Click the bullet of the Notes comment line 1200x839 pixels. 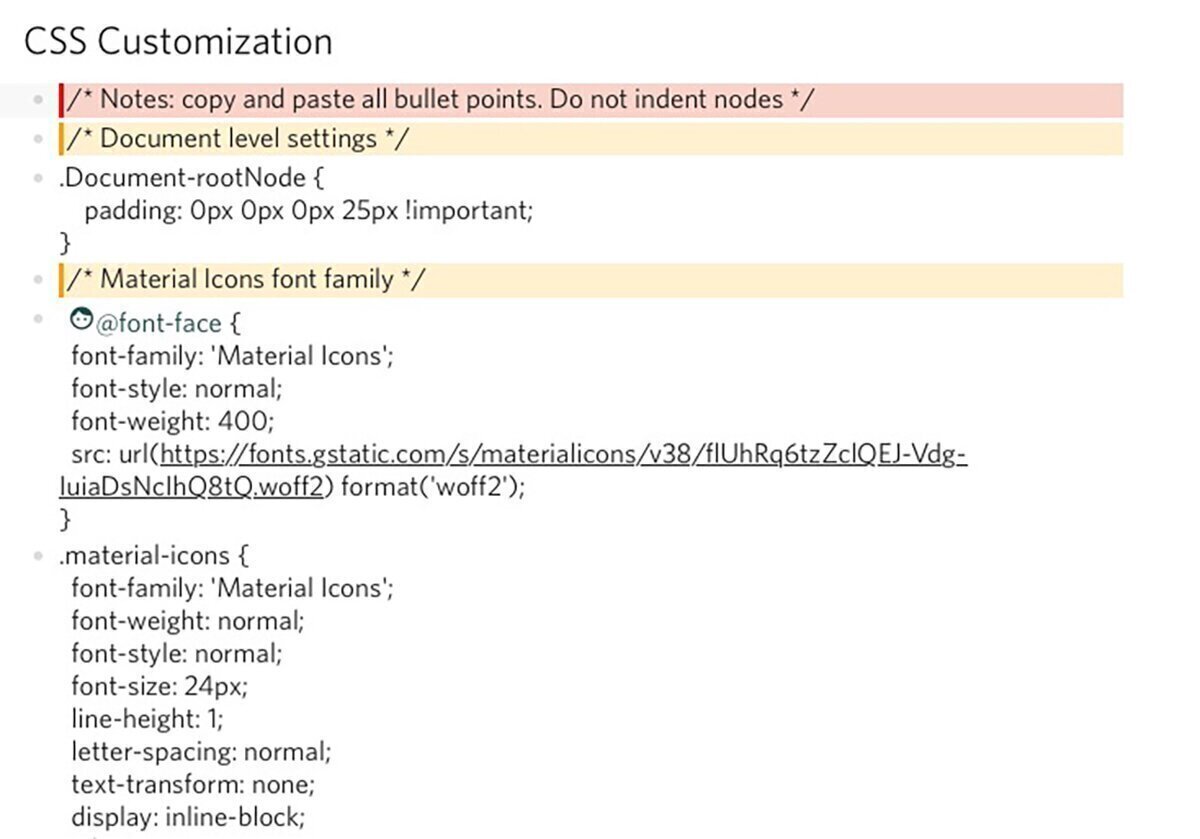(38, 100)
